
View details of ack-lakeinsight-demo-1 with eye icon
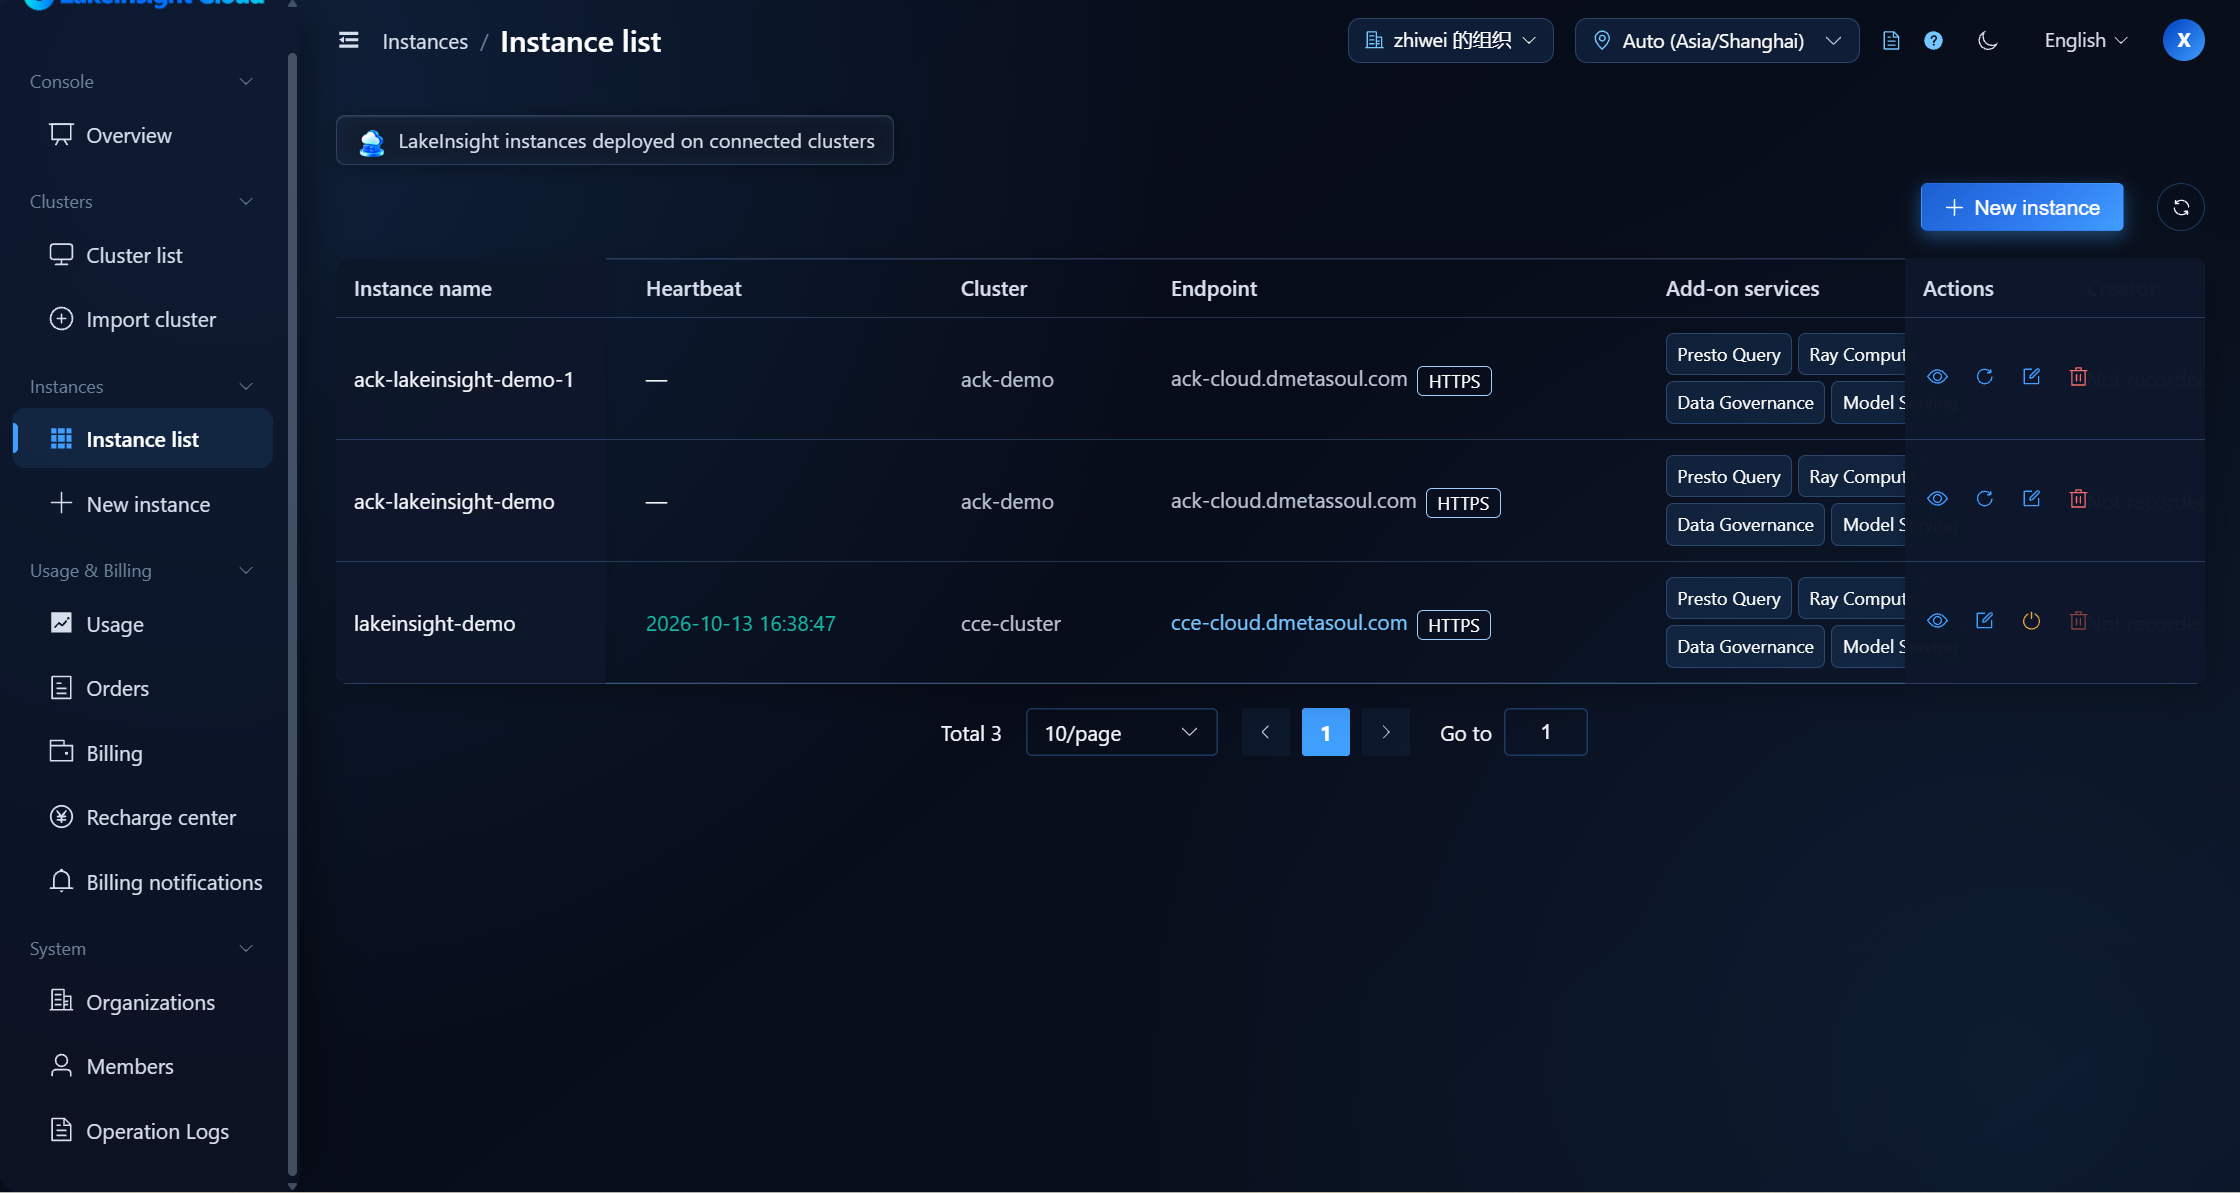click(x=1937, y=377)
